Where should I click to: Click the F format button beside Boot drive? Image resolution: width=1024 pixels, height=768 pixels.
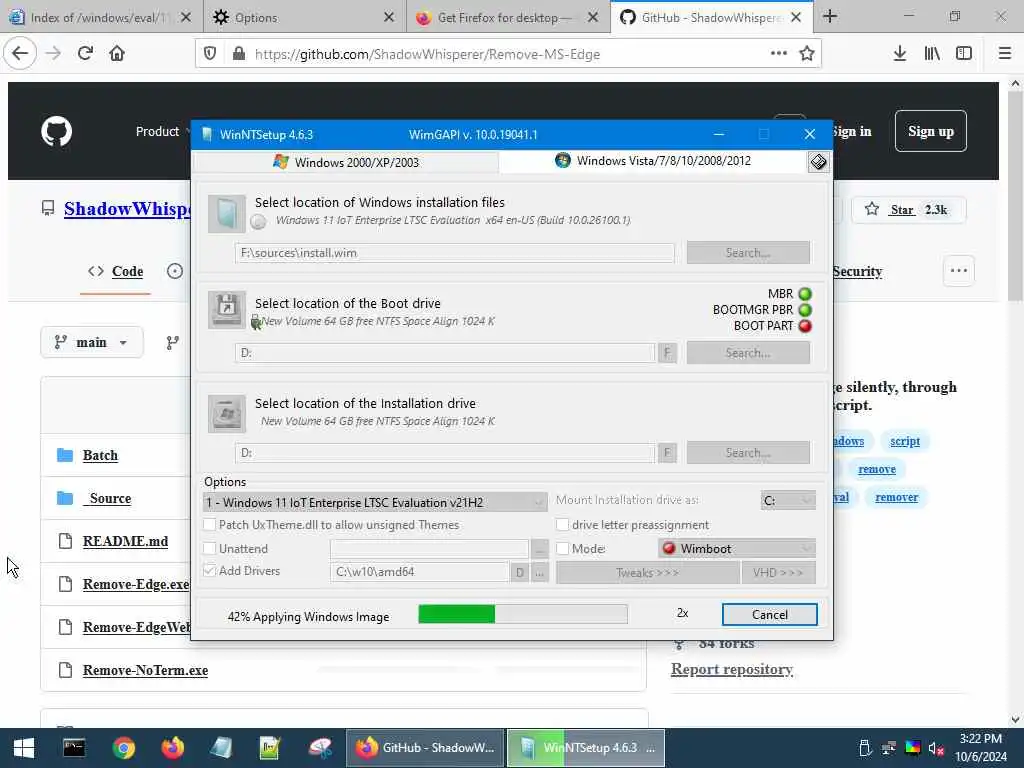[667, 353]
